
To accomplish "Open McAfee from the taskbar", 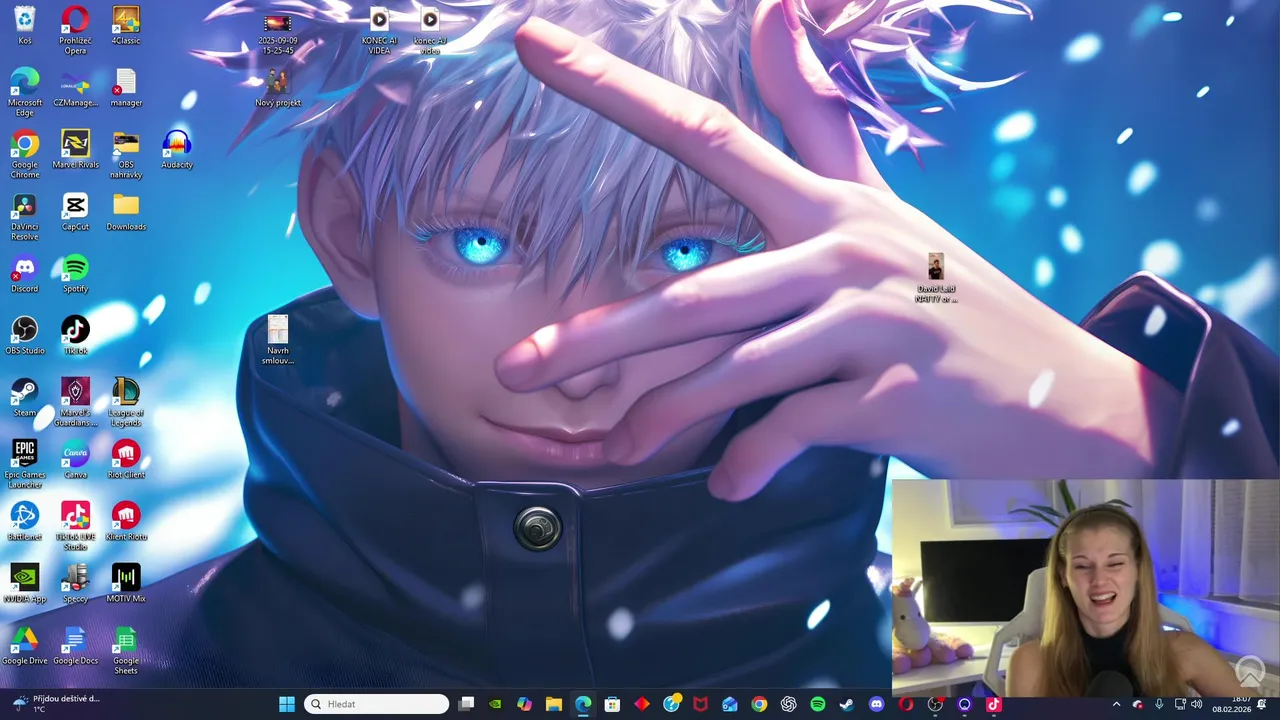I will click(700, 704).
